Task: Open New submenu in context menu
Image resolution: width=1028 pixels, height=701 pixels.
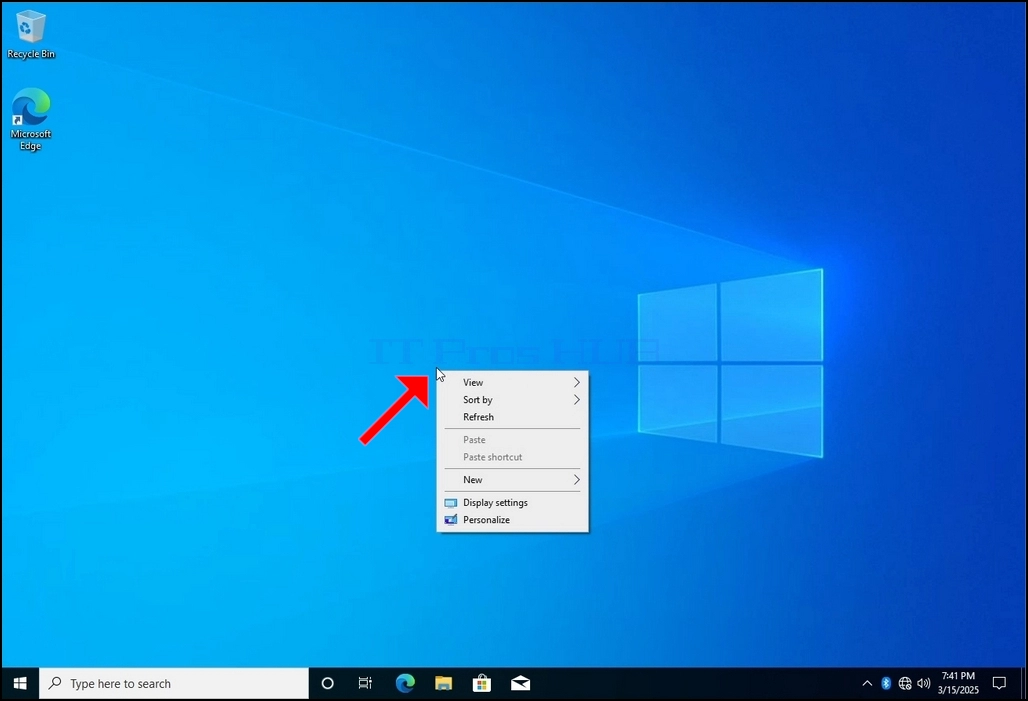Action: coord(512,480)
